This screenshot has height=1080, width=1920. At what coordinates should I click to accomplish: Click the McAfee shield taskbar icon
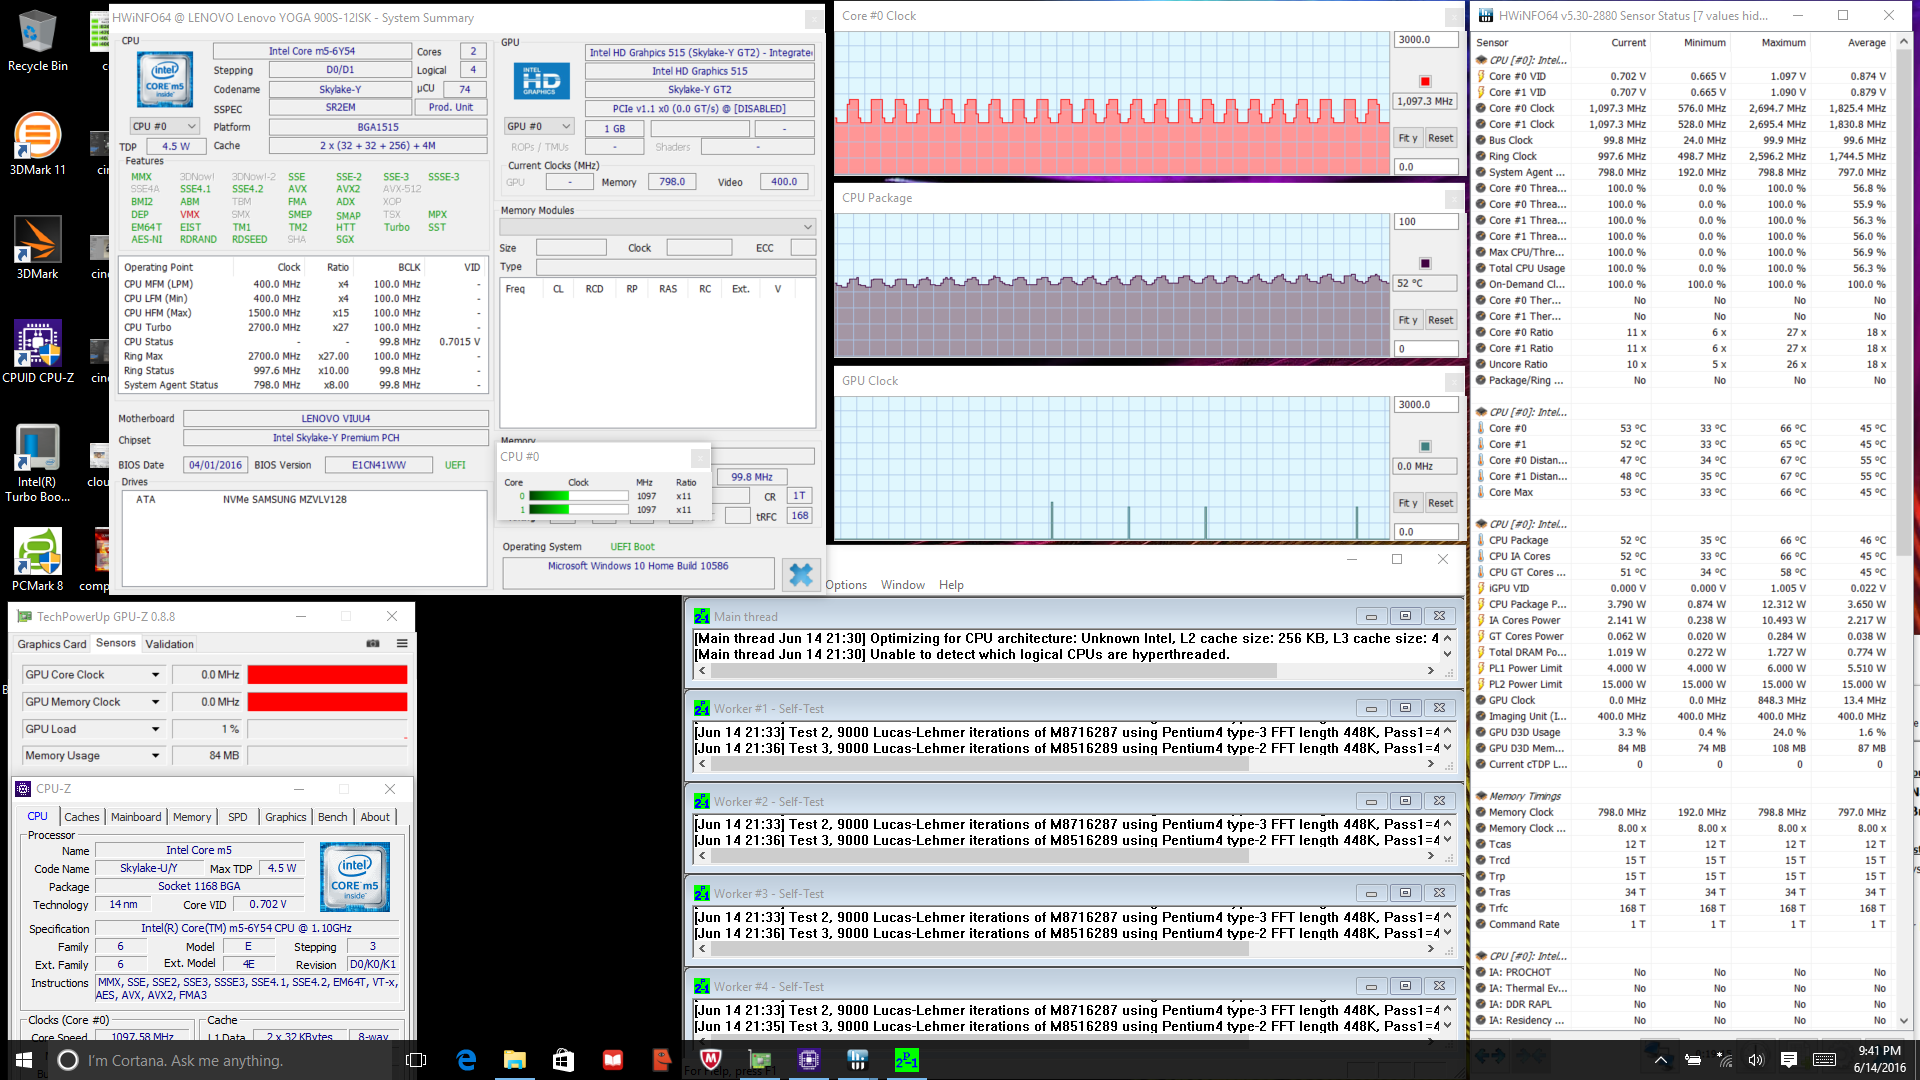[x=711, y=1060]
